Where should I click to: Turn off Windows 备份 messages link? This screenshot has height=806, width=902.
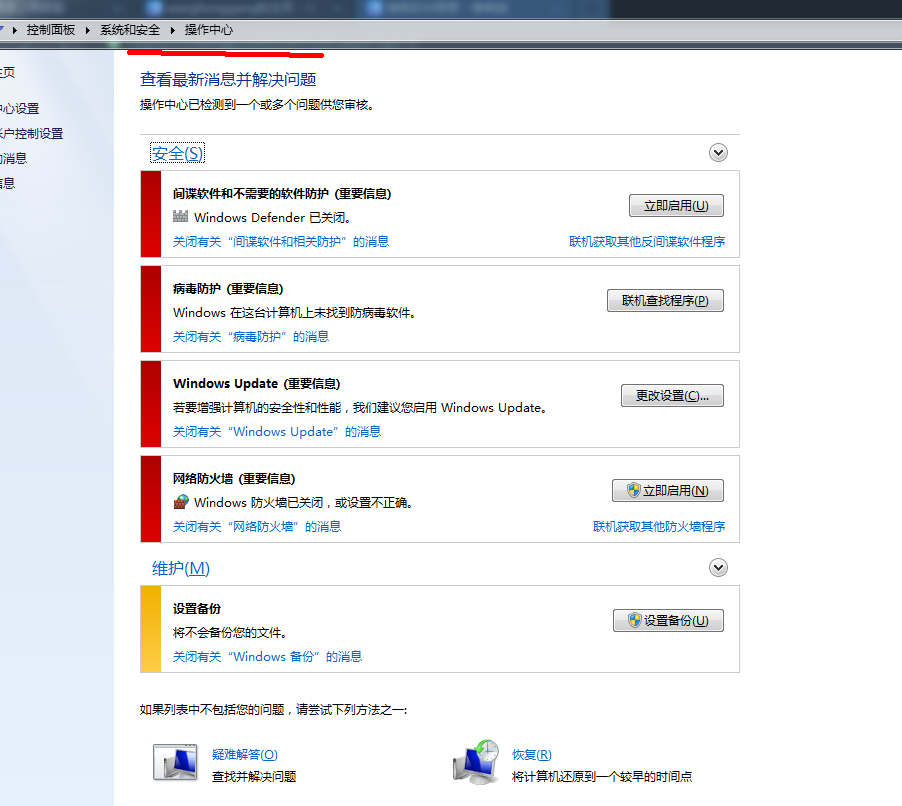point(267,656)
